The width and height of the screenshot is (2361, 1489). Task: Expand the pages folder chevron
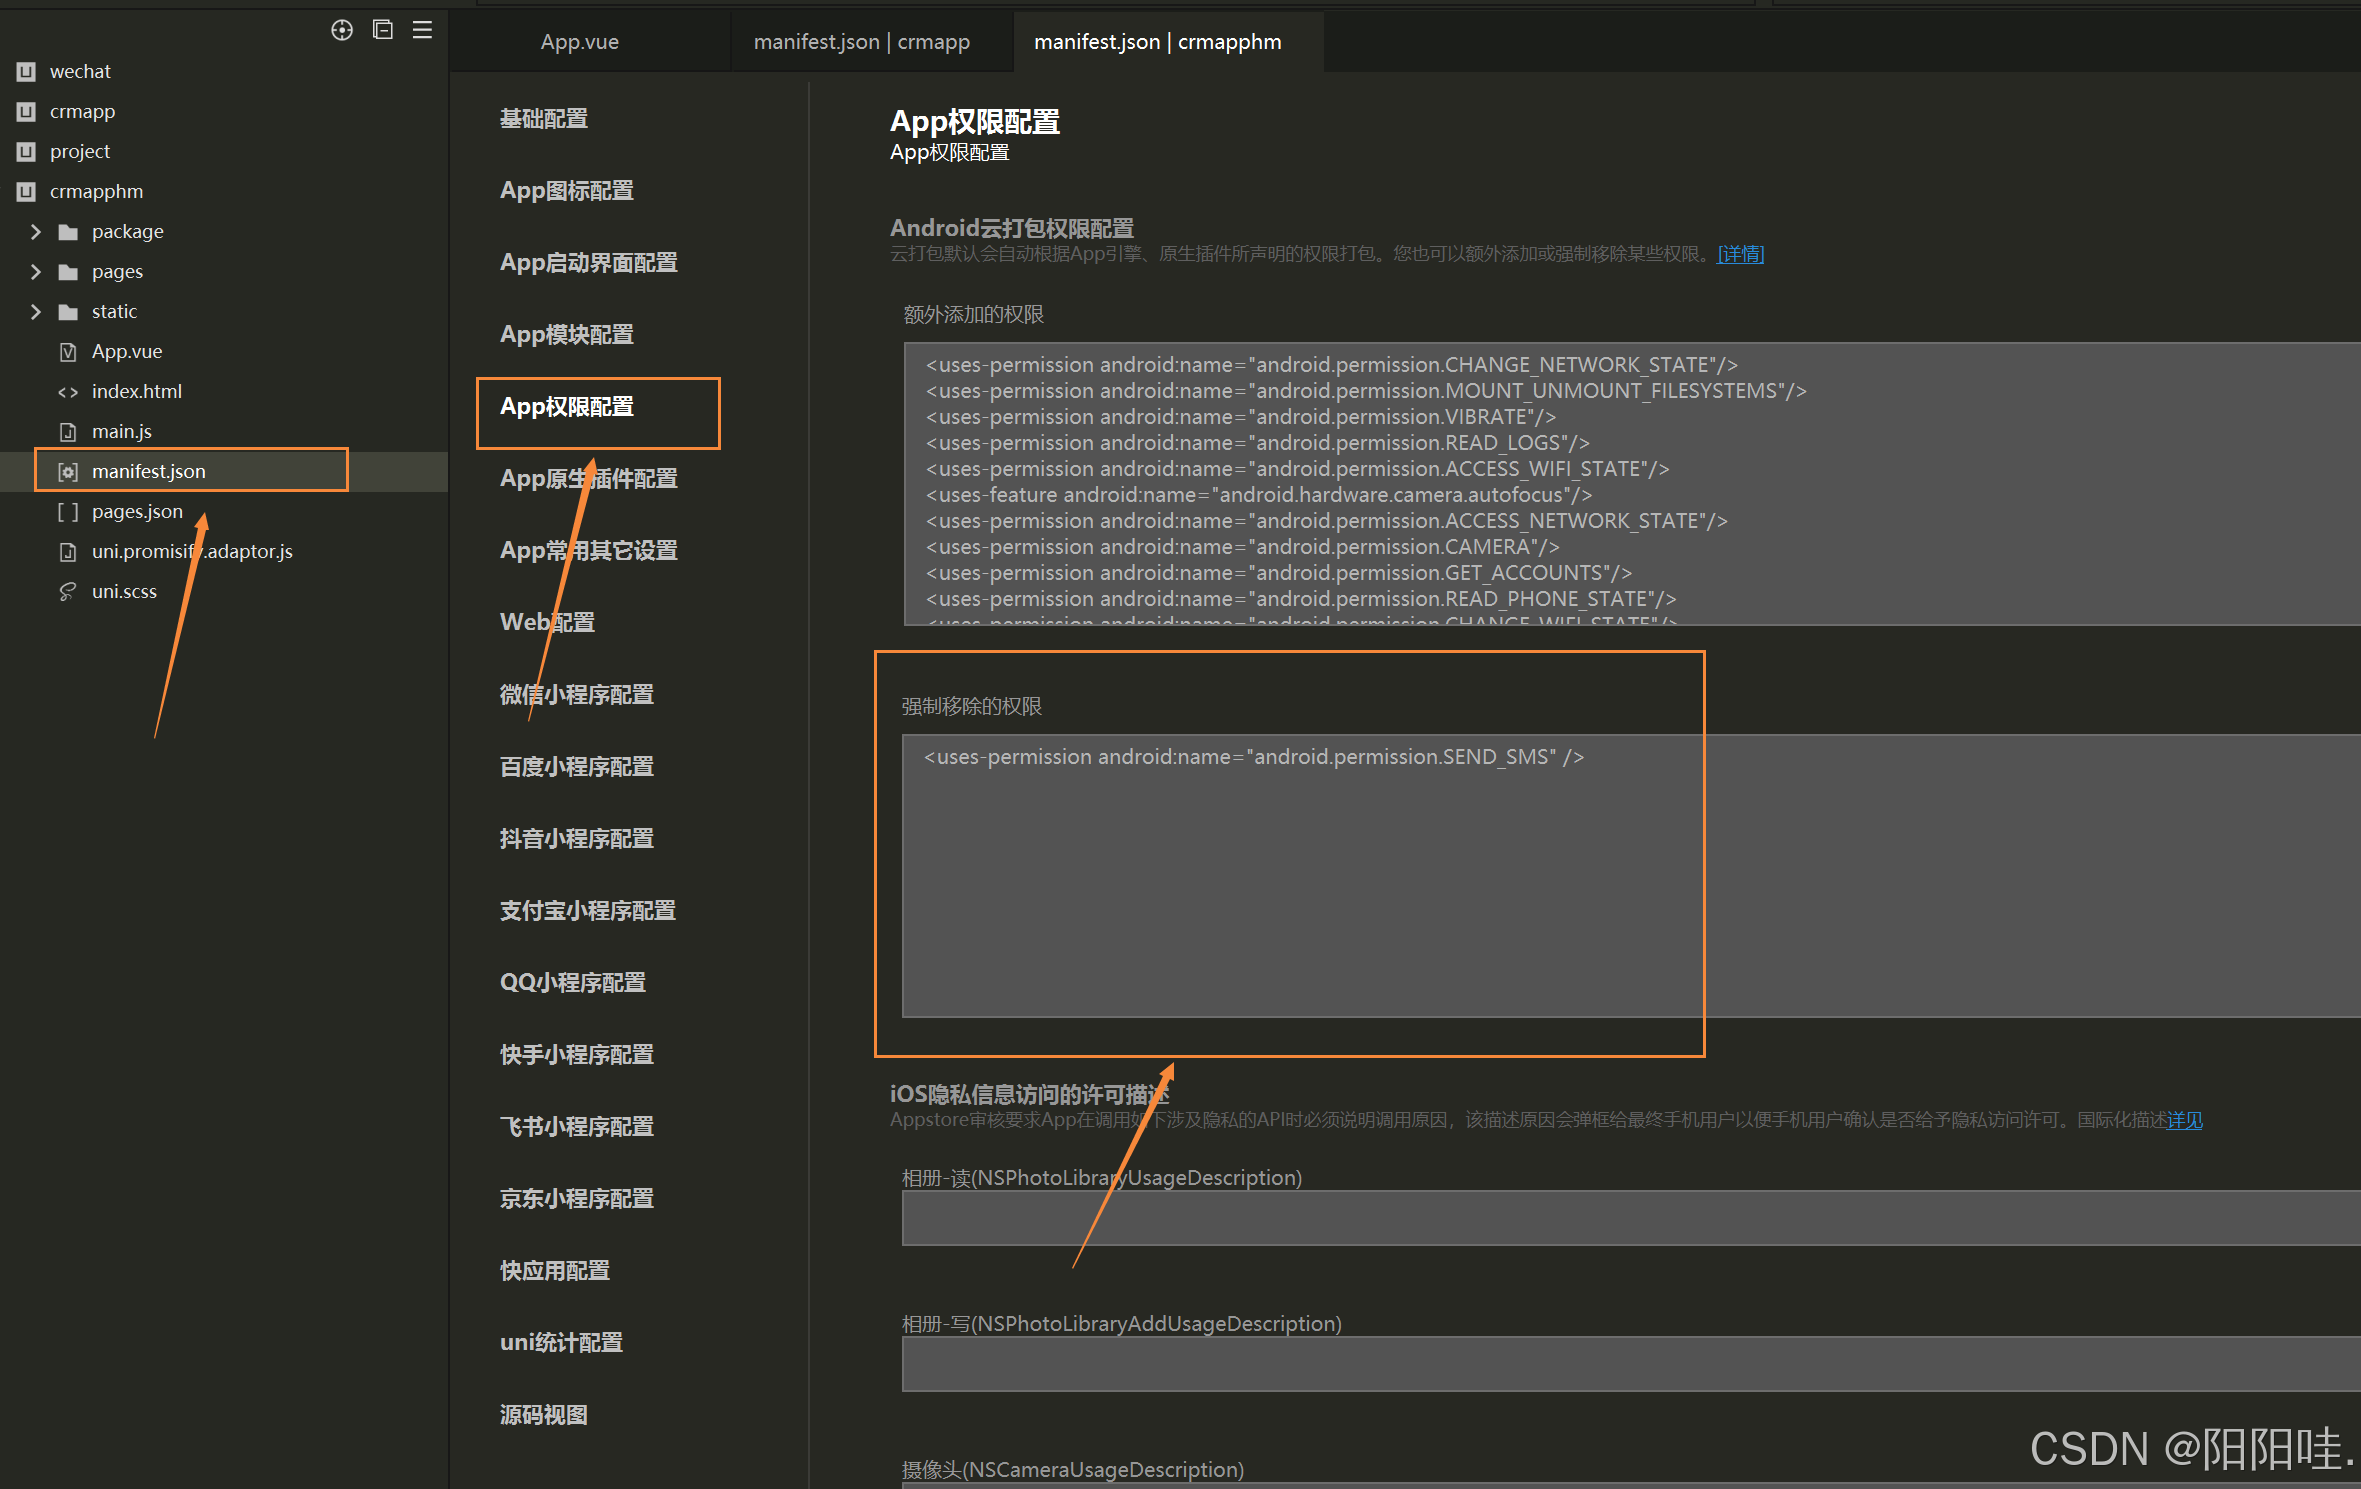point(36,272)
